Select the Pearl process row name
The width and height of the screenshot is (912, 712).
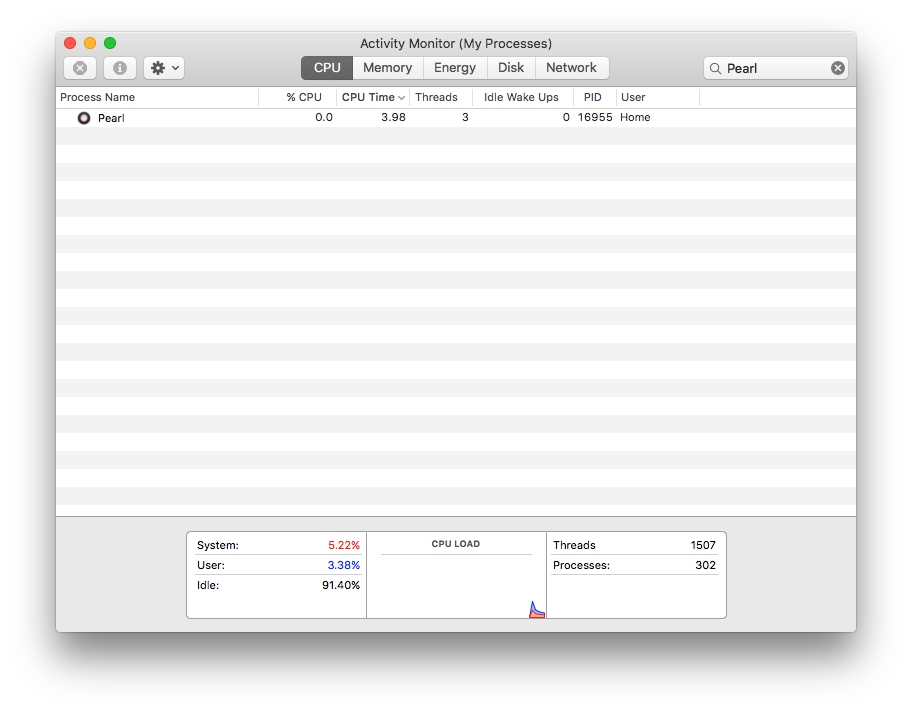(111, 118)
